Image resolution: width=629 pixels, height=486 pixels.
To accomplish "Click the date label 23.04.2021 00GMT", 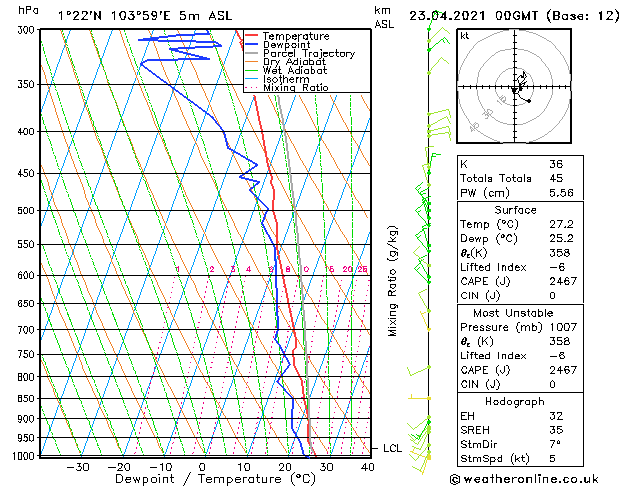I will (x=474, y=16).
